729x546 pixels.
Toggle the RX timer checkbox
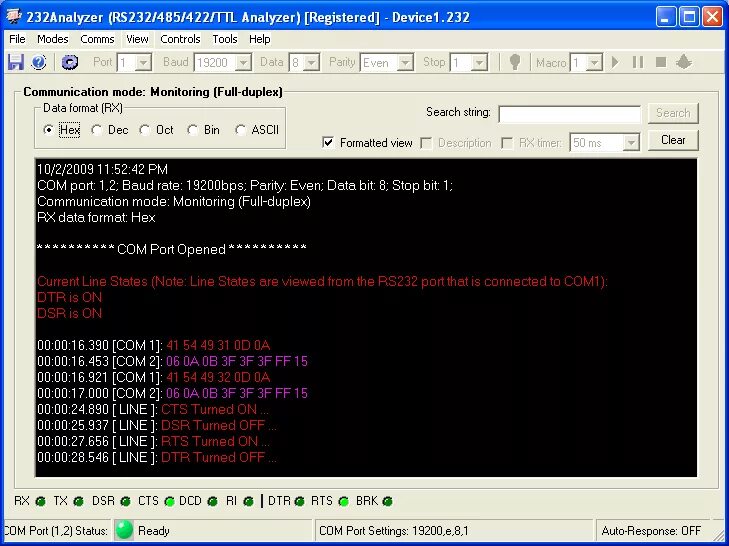click(x=507, y=143)
